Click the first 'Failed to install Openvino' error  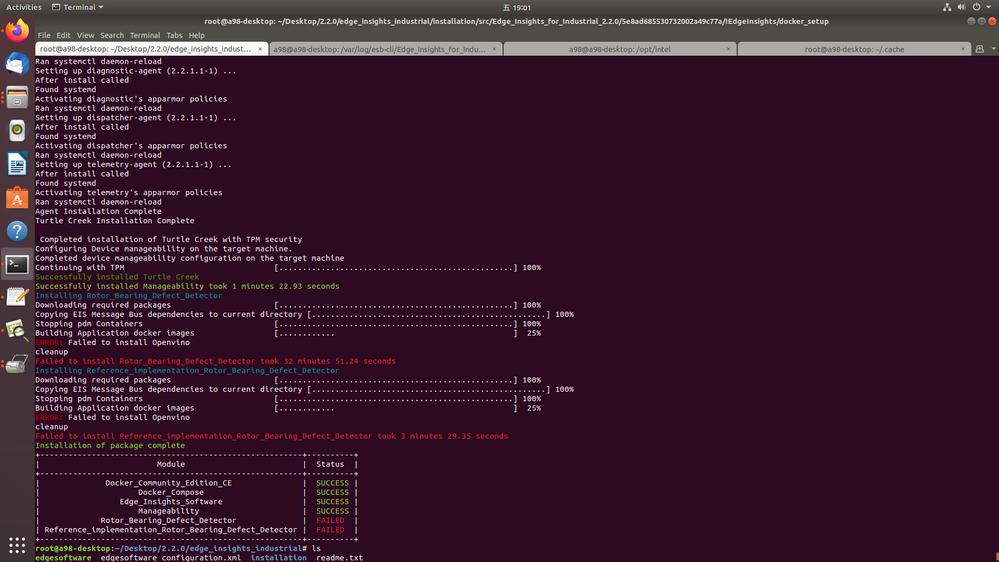[x=112, y=343]
